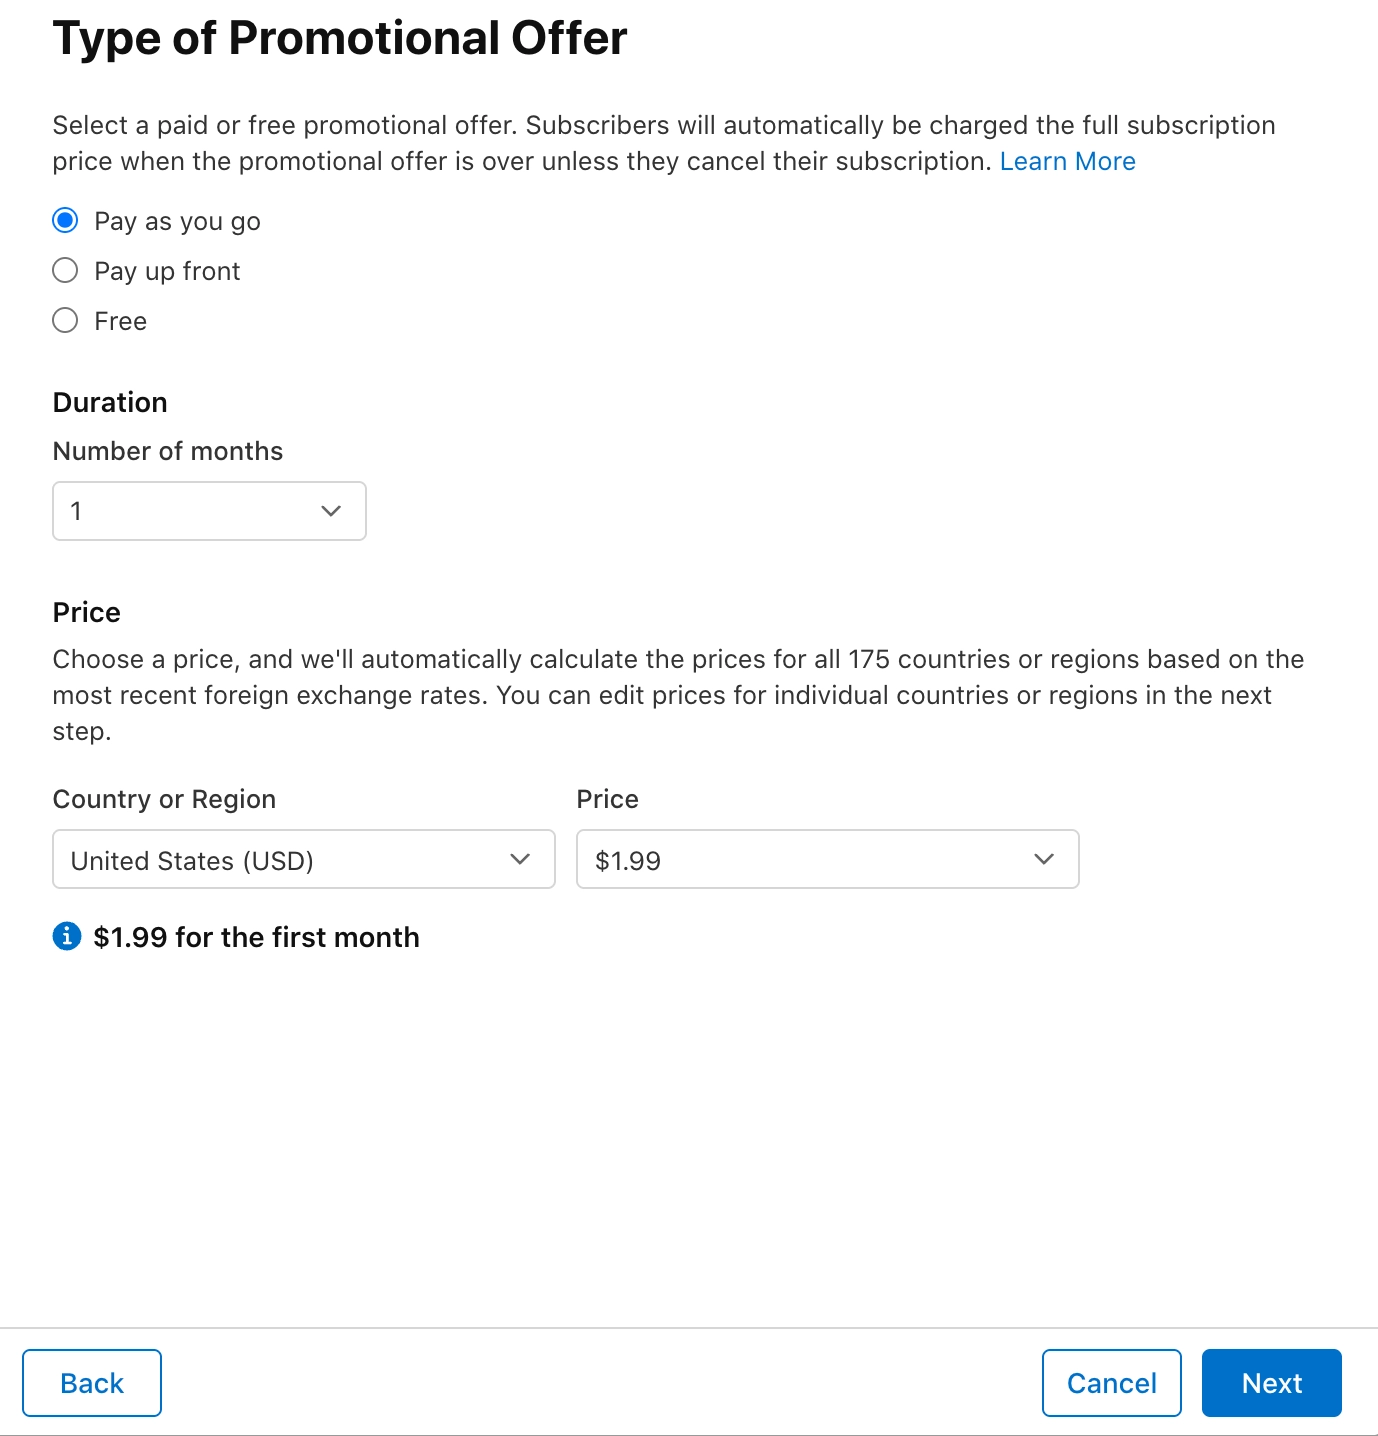Click the Type of Promotional Offer heading
Image resolution: width=1378 pixels, height=1436 pixels.
point(340,38)
